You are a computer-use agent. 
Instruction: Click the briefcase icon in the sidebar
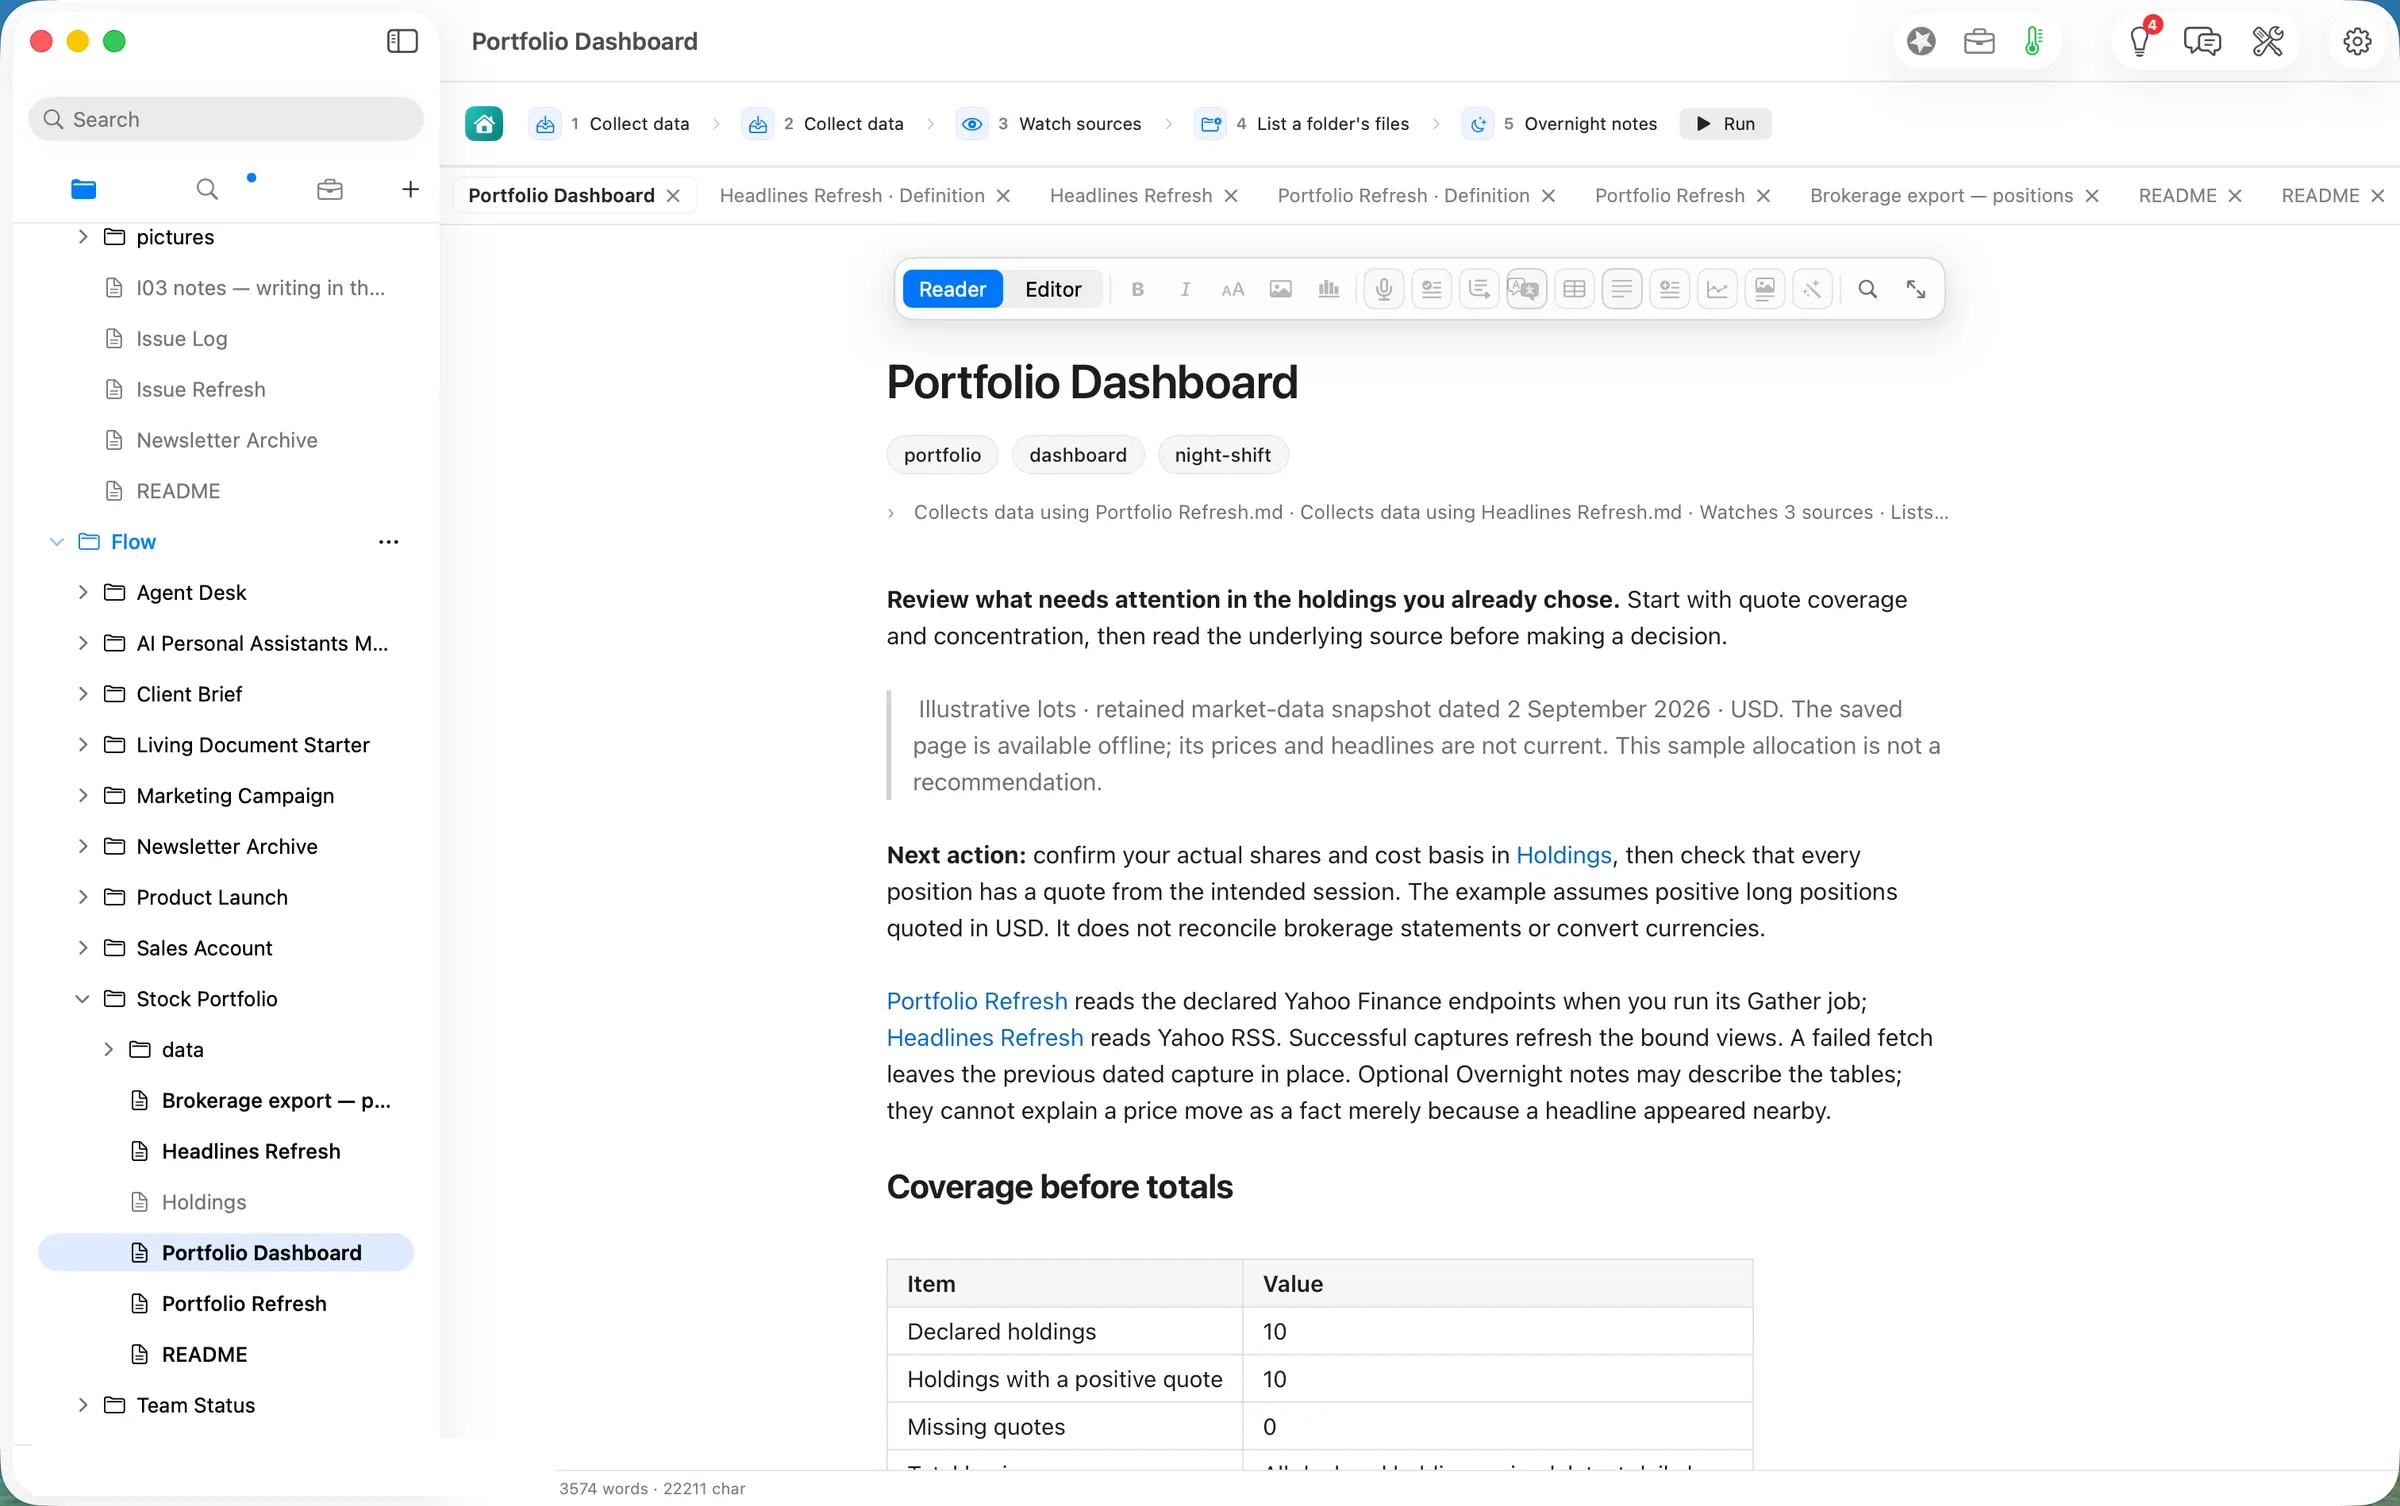point(330,189)
